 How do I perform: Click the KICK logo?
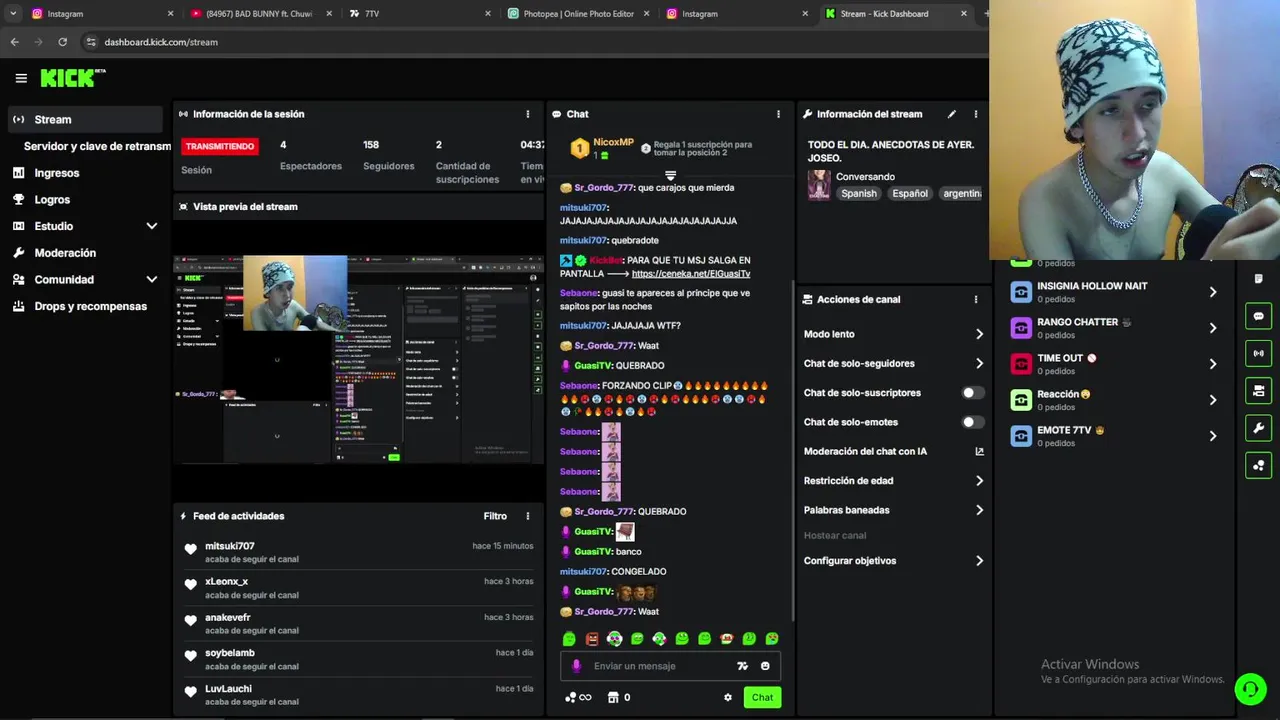coord(72,78)
